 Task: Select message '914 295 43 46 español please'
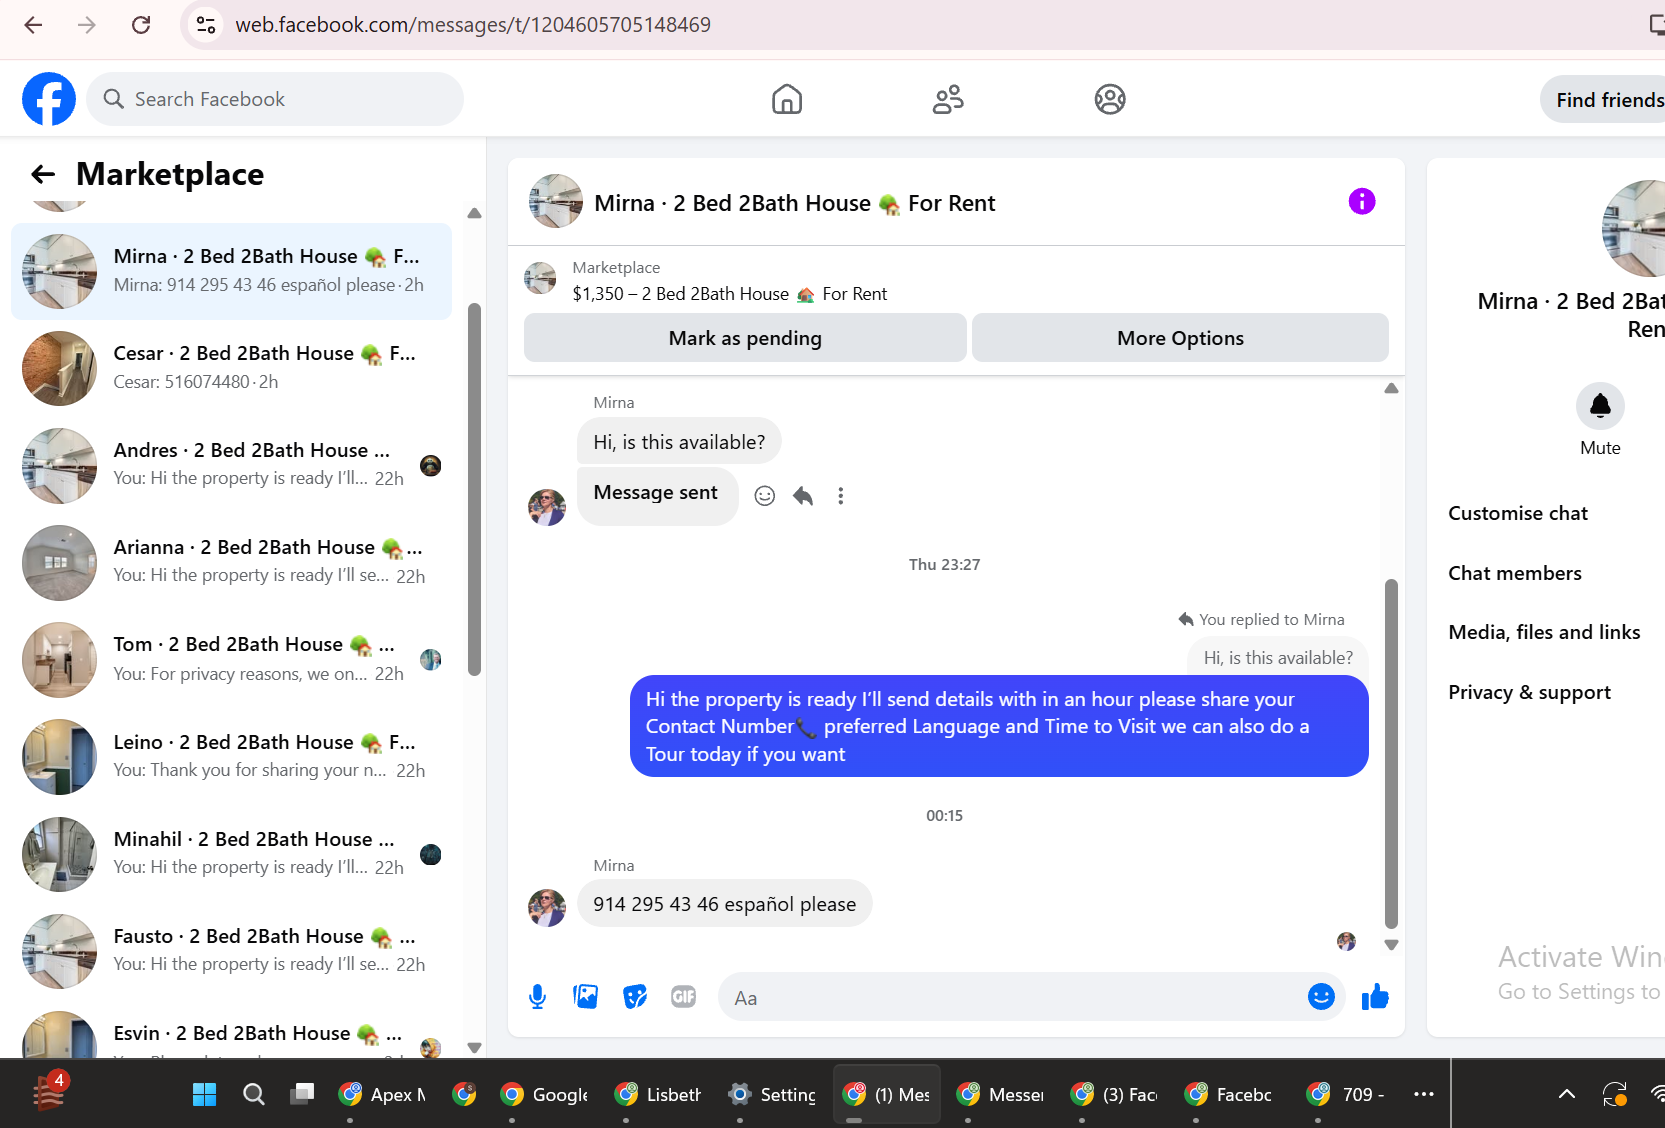click(725, 904)
